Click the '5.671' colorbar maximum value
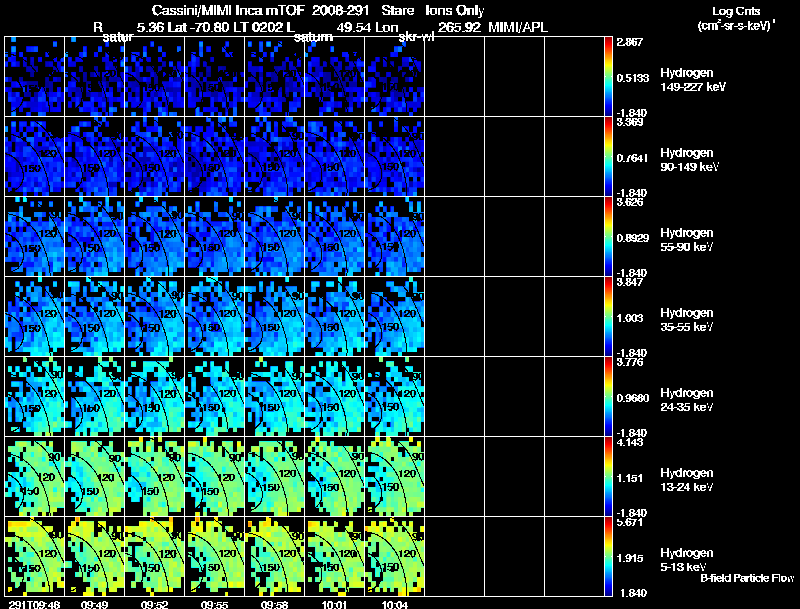This screenshot has height=609, width=800. point(630,523)
